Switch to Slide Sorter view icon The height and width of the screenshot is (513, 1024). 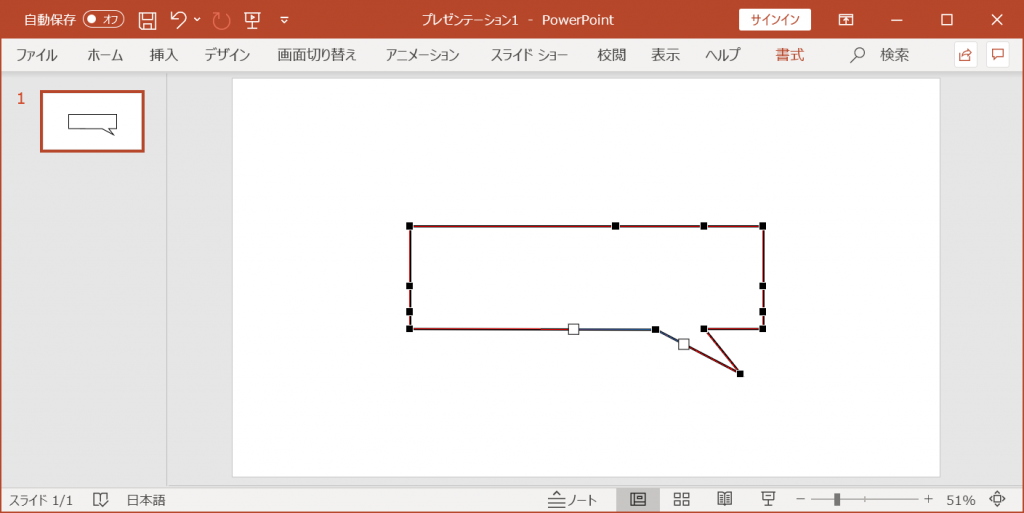pos(681,499)
